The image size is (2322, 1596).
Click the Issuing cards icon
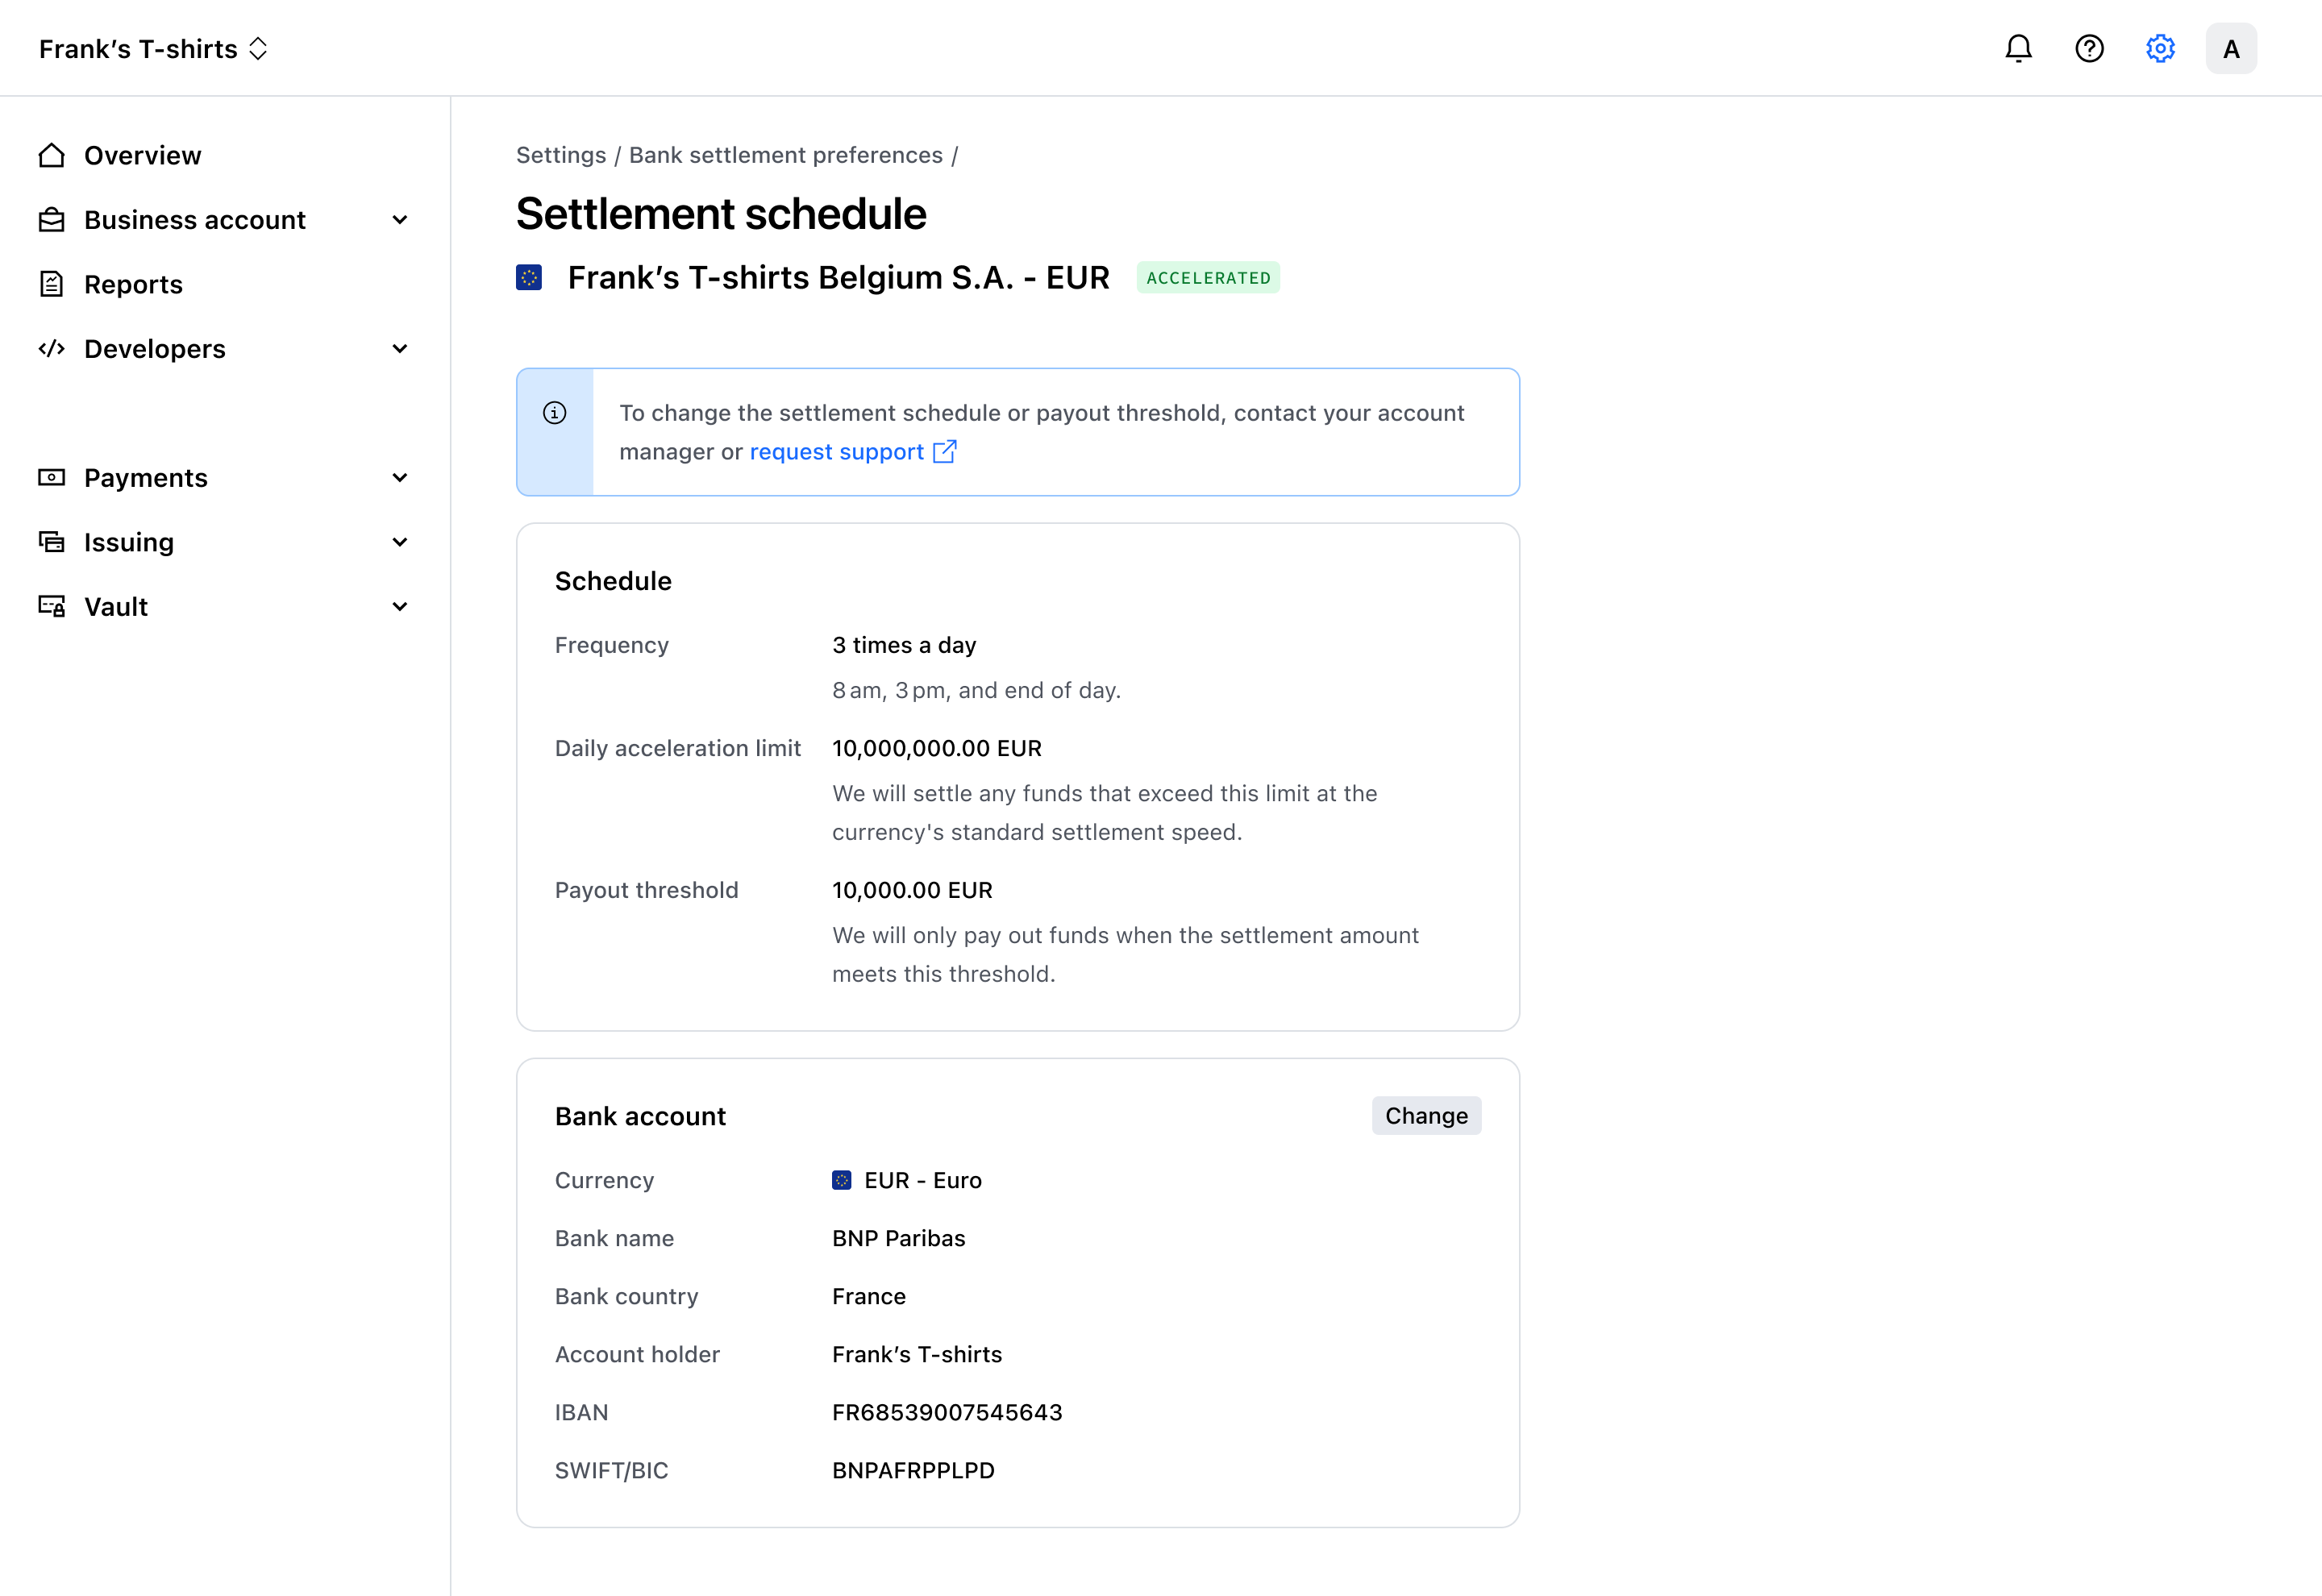click(52, 542)
